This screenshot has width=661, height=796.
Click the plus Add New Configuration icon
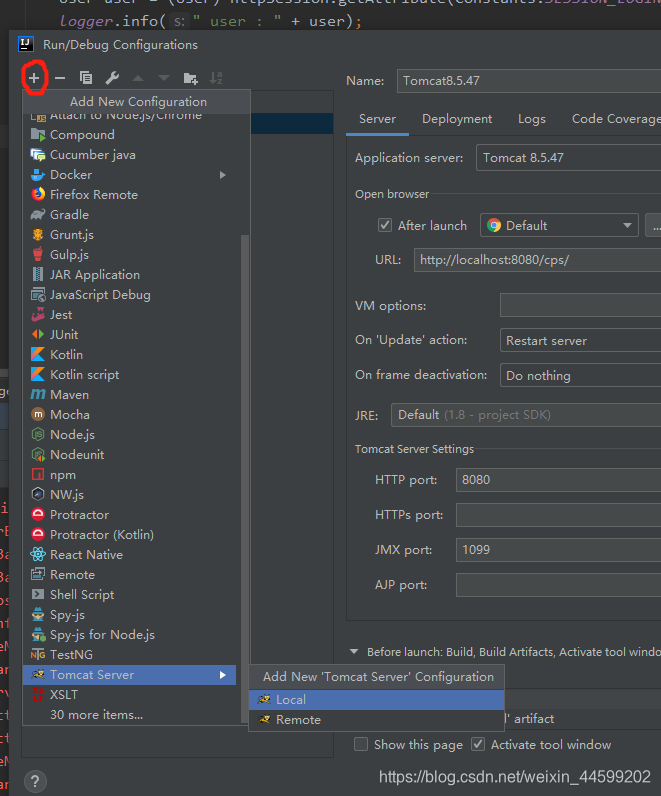[34, 78]
